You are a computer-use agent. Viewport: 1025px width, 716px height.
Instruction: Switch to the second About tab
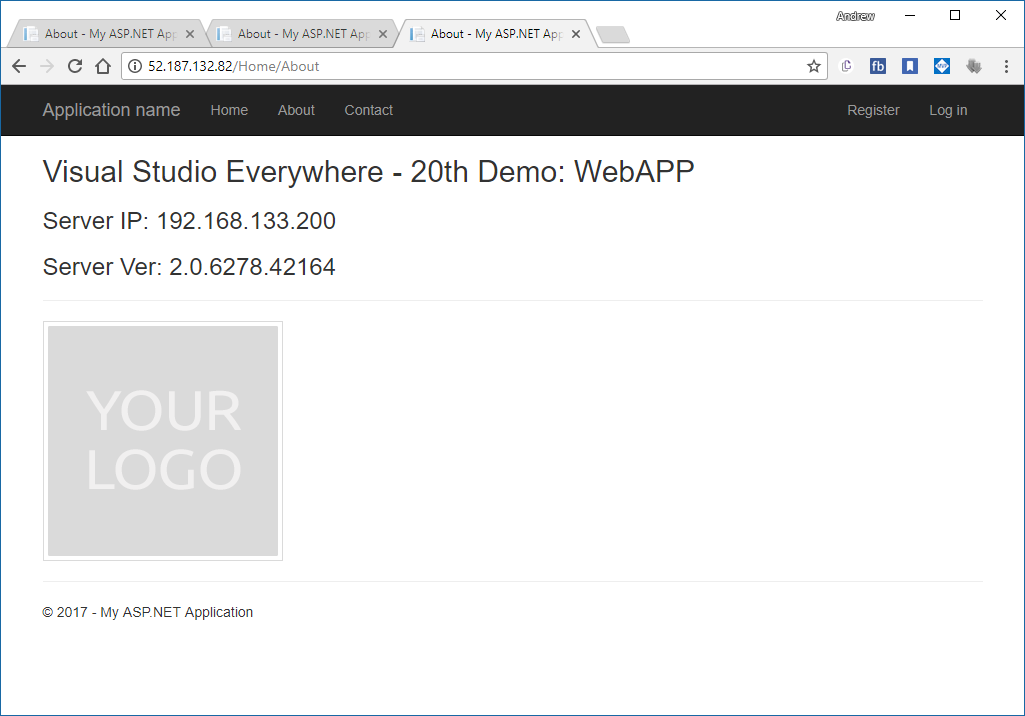[293, 34]
